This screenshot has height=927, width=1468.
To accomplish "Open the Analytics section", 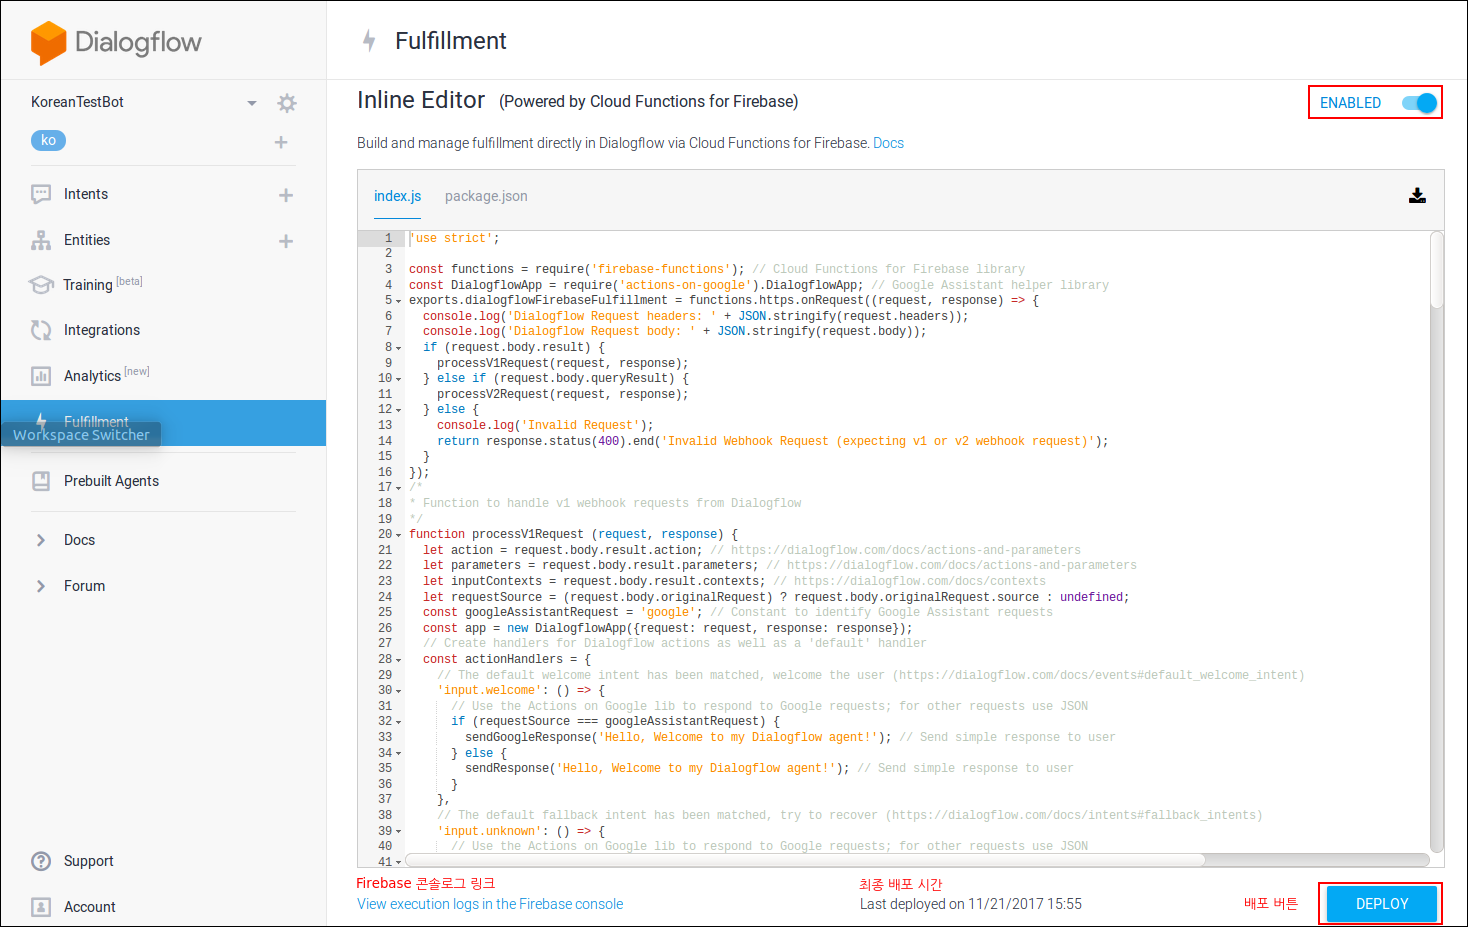I will coord(92,376).
